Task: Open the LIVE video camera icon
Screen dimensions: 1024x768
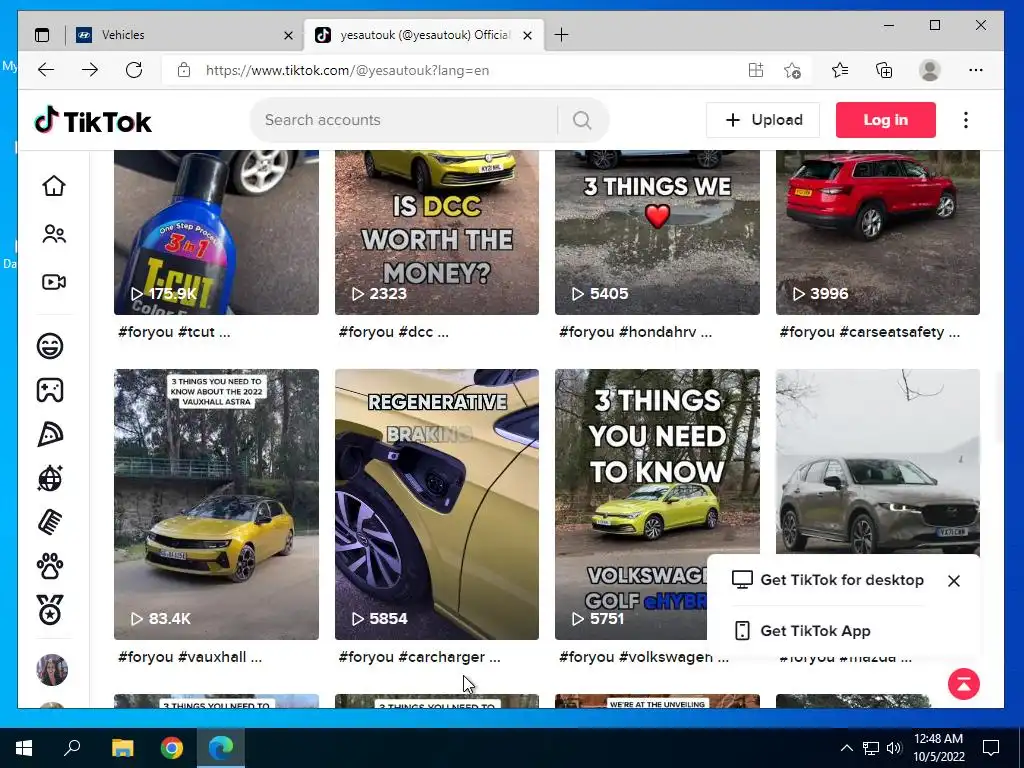Action: point(54,282)
